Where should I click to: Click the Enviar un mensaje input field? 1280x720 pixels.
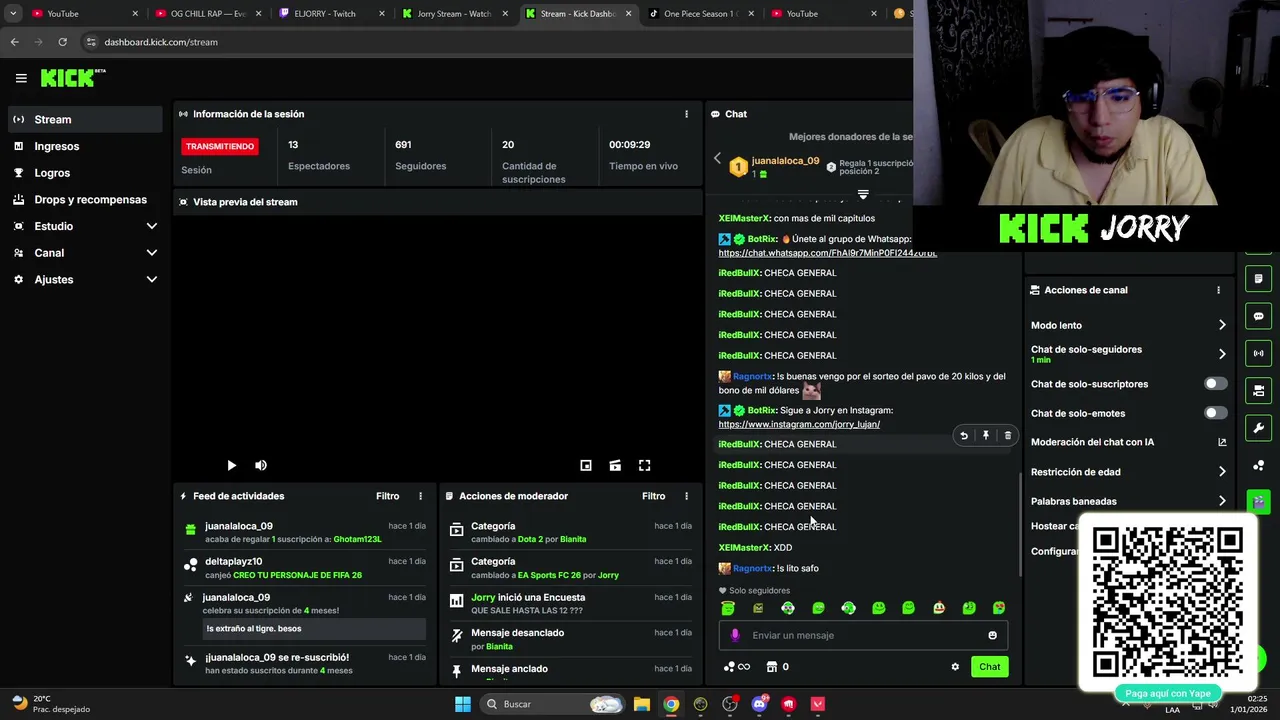click(x=865, y=635)
